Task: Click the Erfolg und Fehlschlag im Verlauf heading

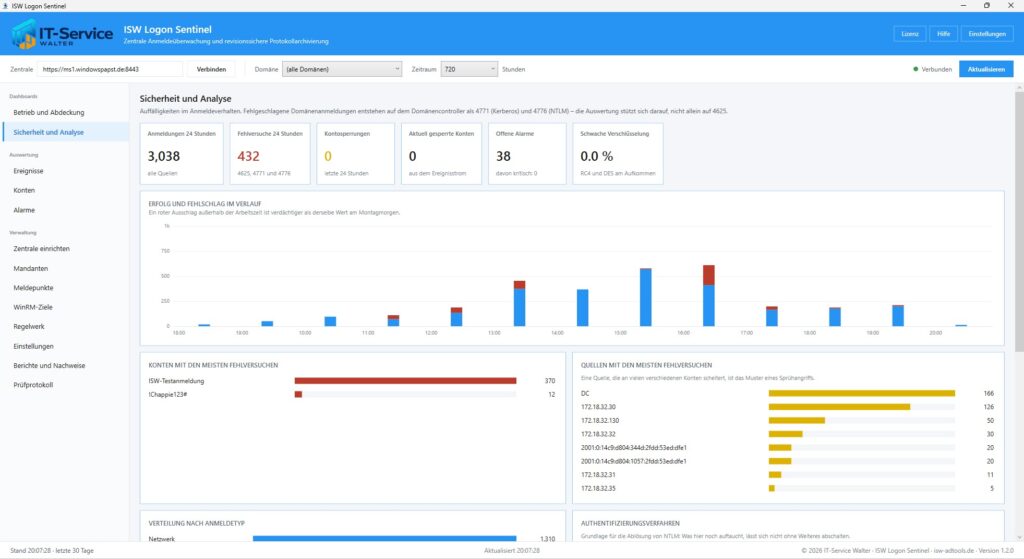Action: (x=204, y=204)
